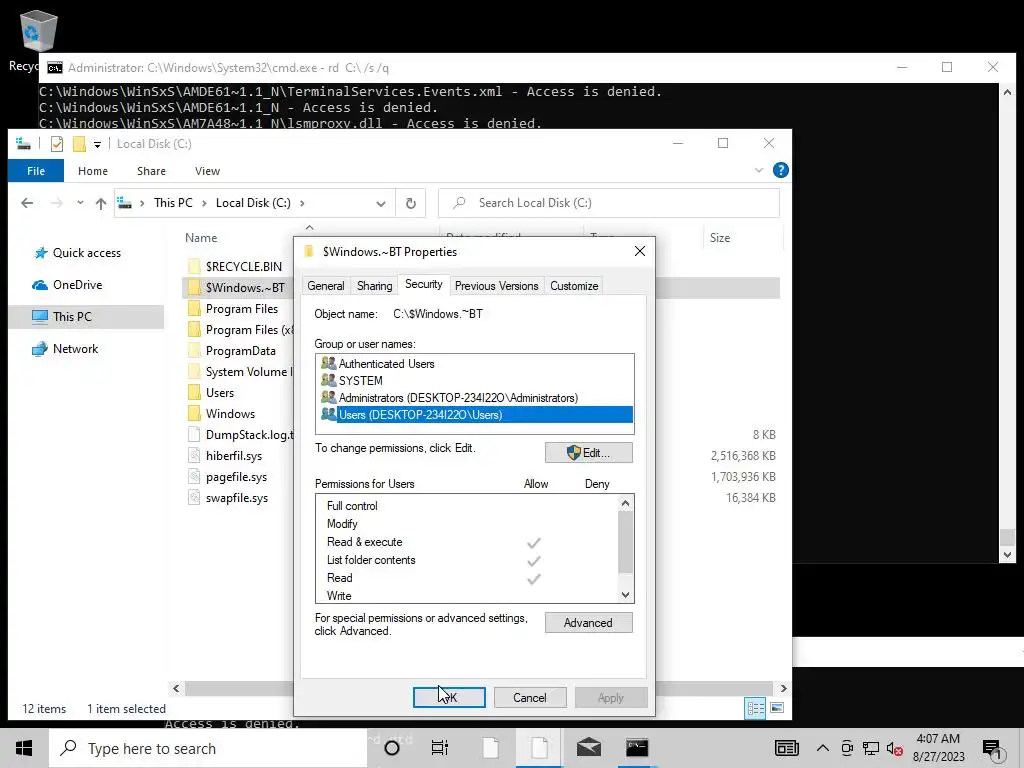The height and width of the screenshot is (768, 1024).
Task: Click the Search Local Disk (C:) field
Action: click(609, 203)
